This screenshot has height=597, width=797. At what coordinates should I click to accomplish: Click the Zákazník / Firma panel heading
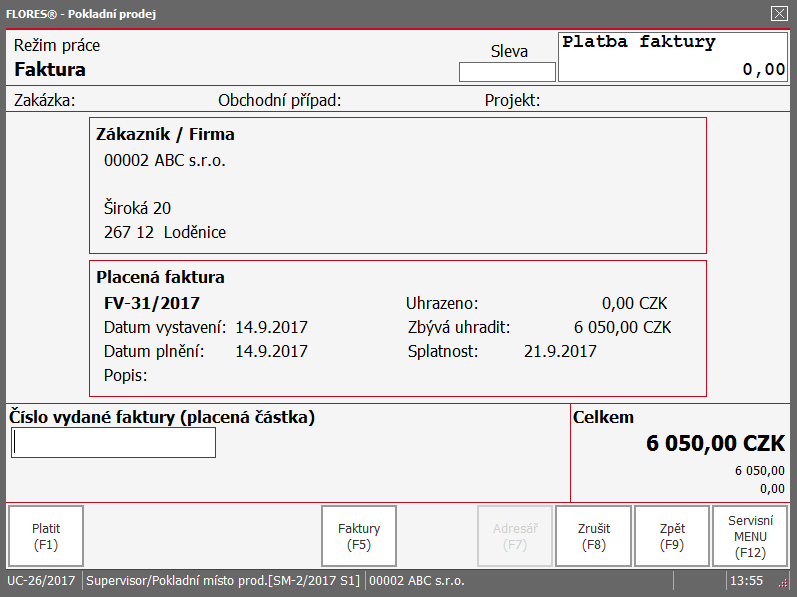click(x=165, y=134)
